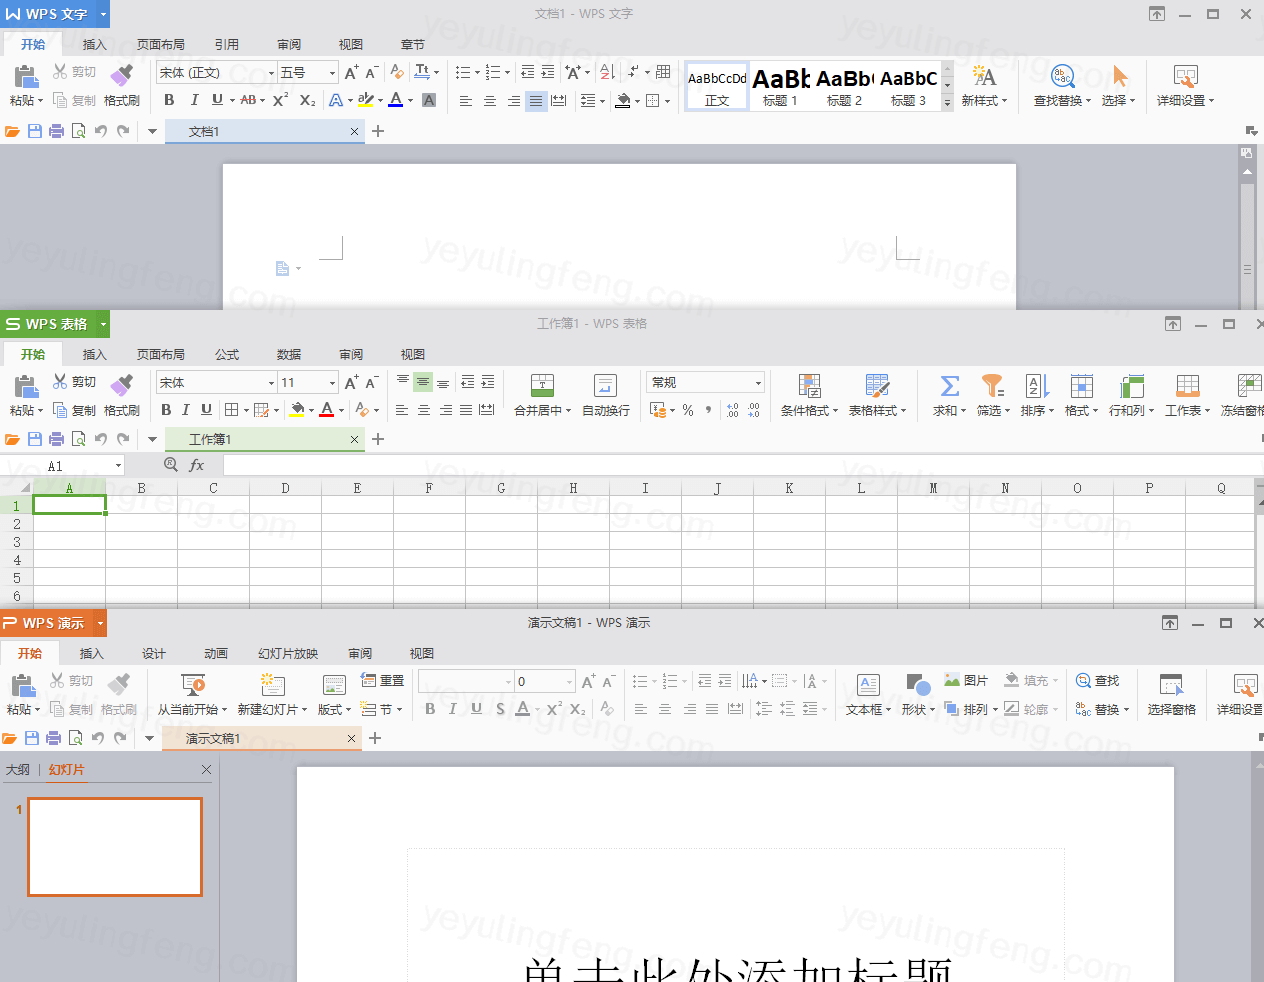Click 详细设置 icon in Writer
Screen dimensions: 1264x982
pos(1185,77)
